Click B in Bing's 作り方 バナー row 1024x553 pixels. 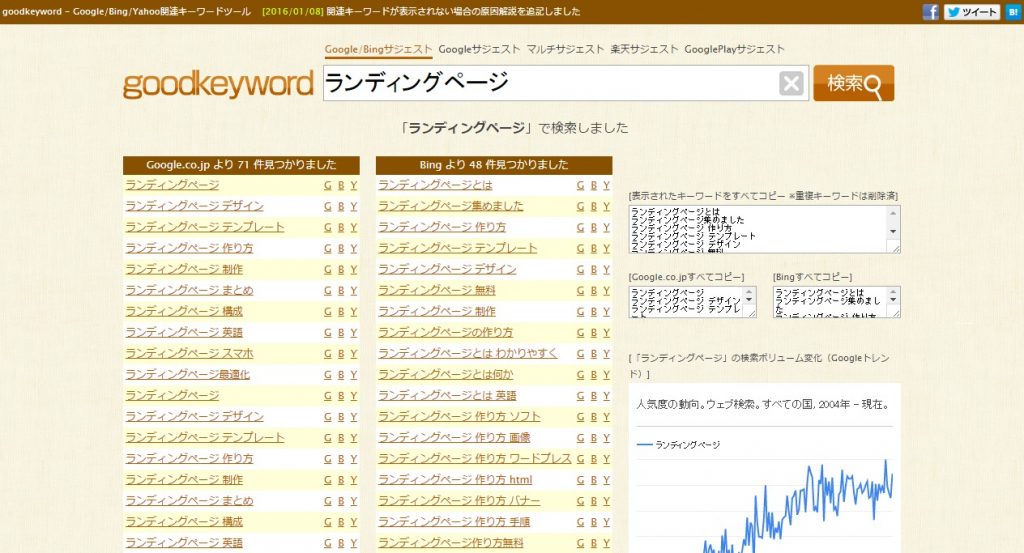[x=594, y=501]
